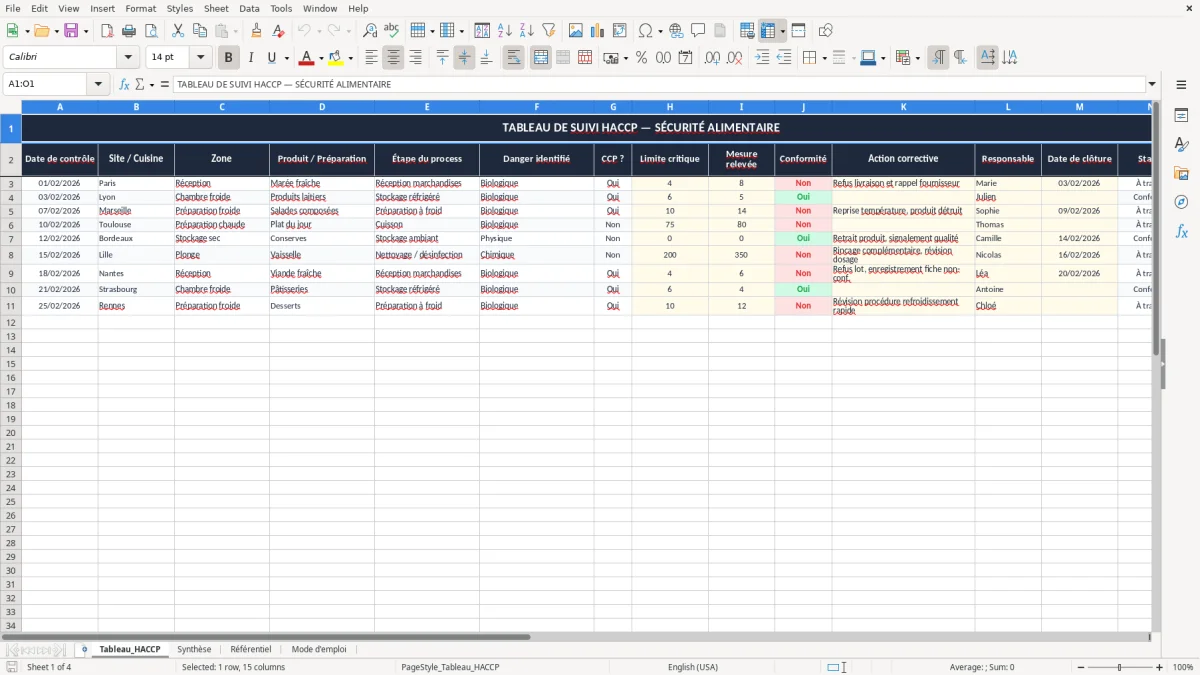Open the Function Wizard icon

pos(125,84)
